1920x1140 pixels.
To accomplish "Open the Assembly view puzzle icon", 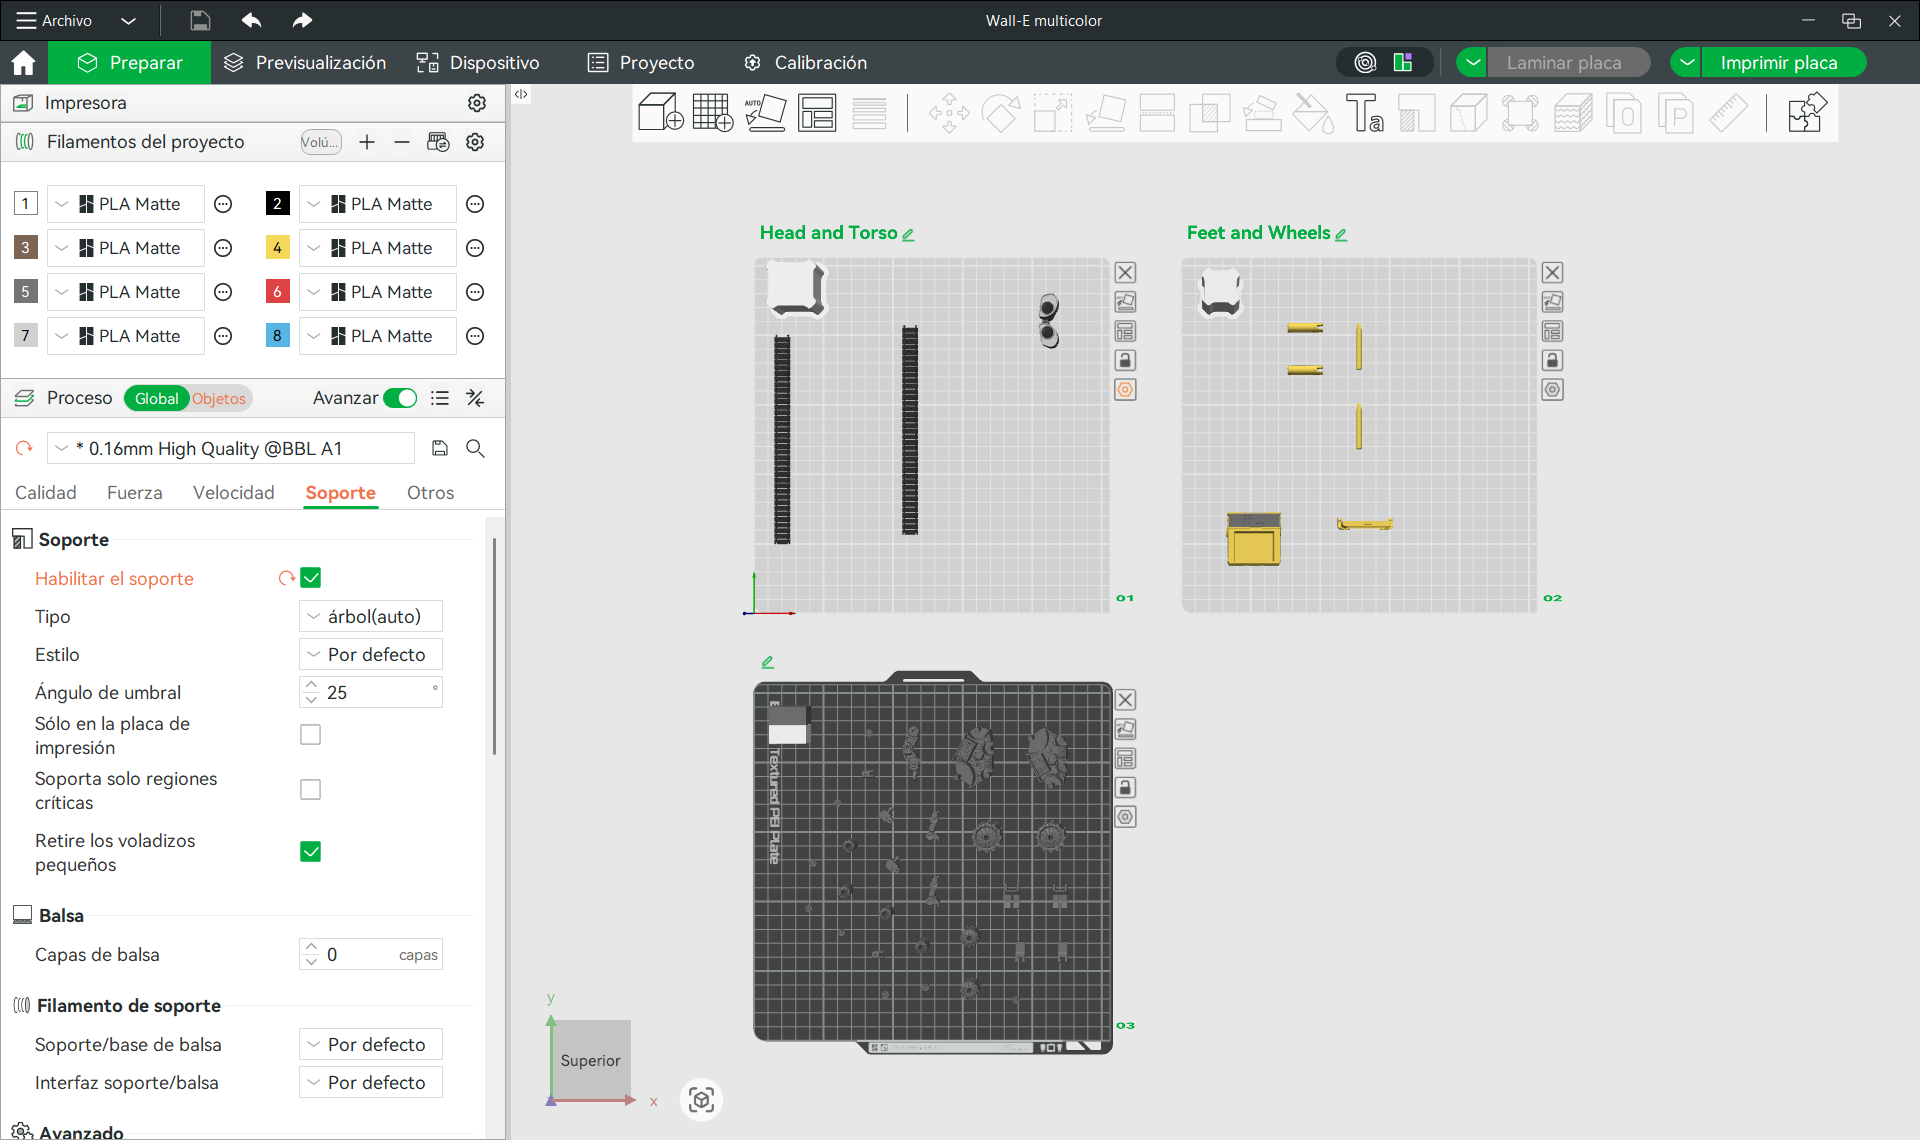I will [1806, 113].
